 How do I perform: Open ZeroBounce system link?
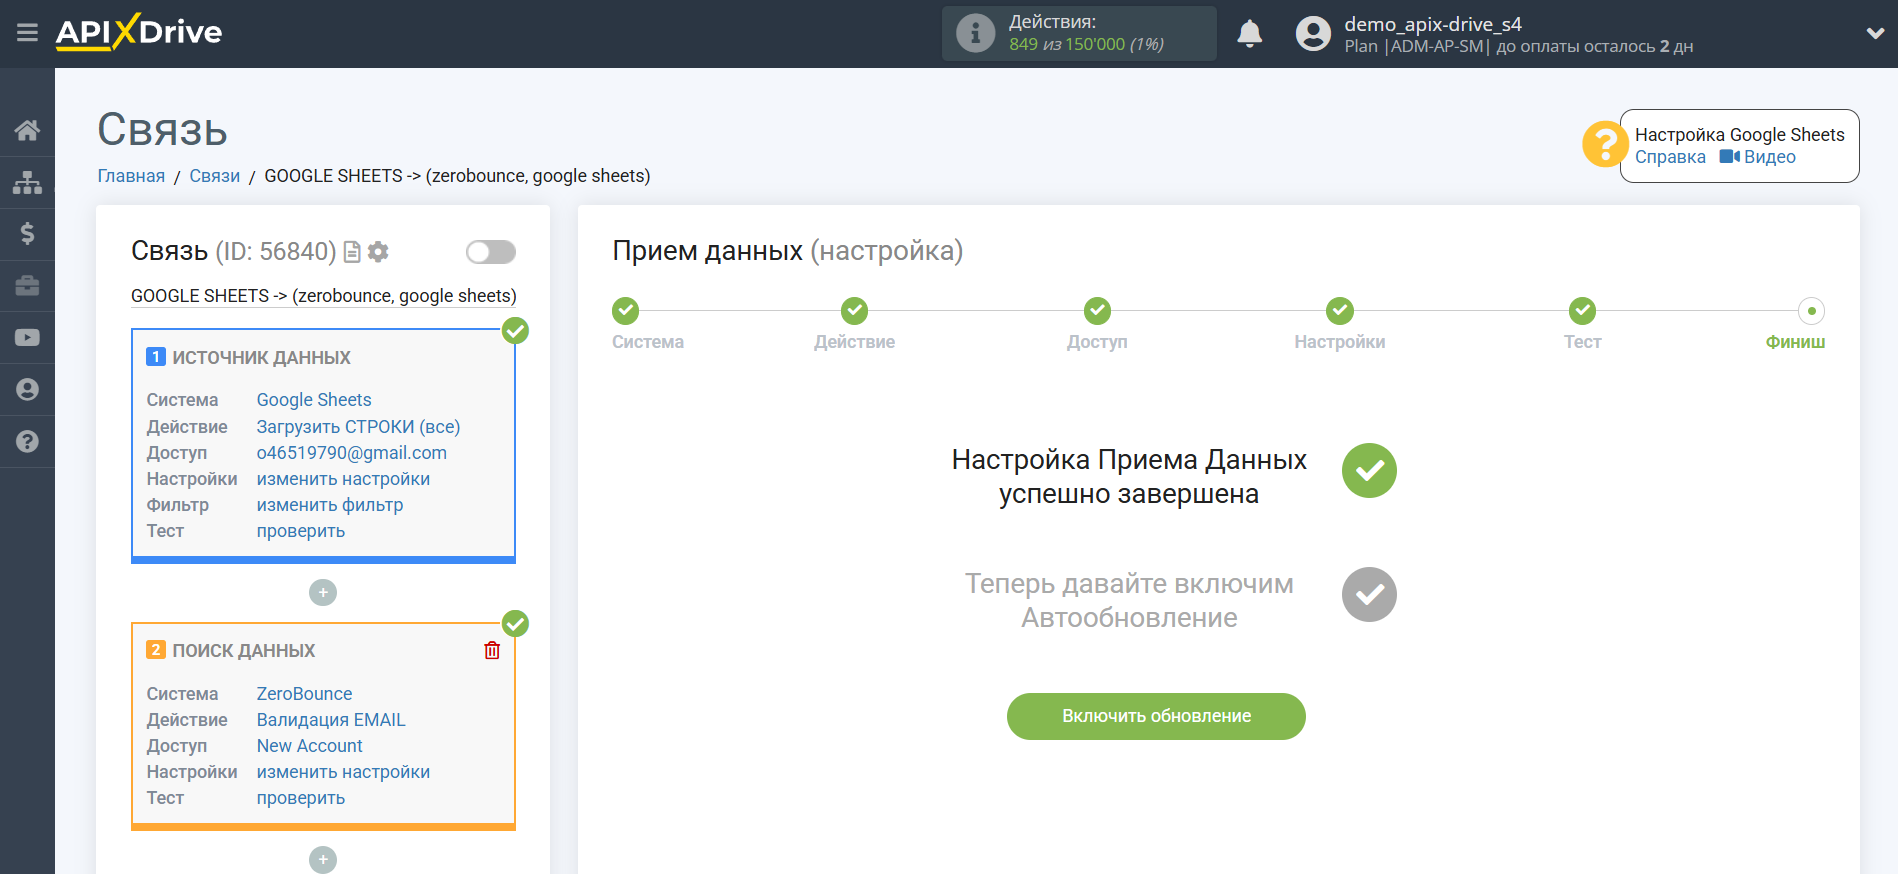(x=304, y=694)
